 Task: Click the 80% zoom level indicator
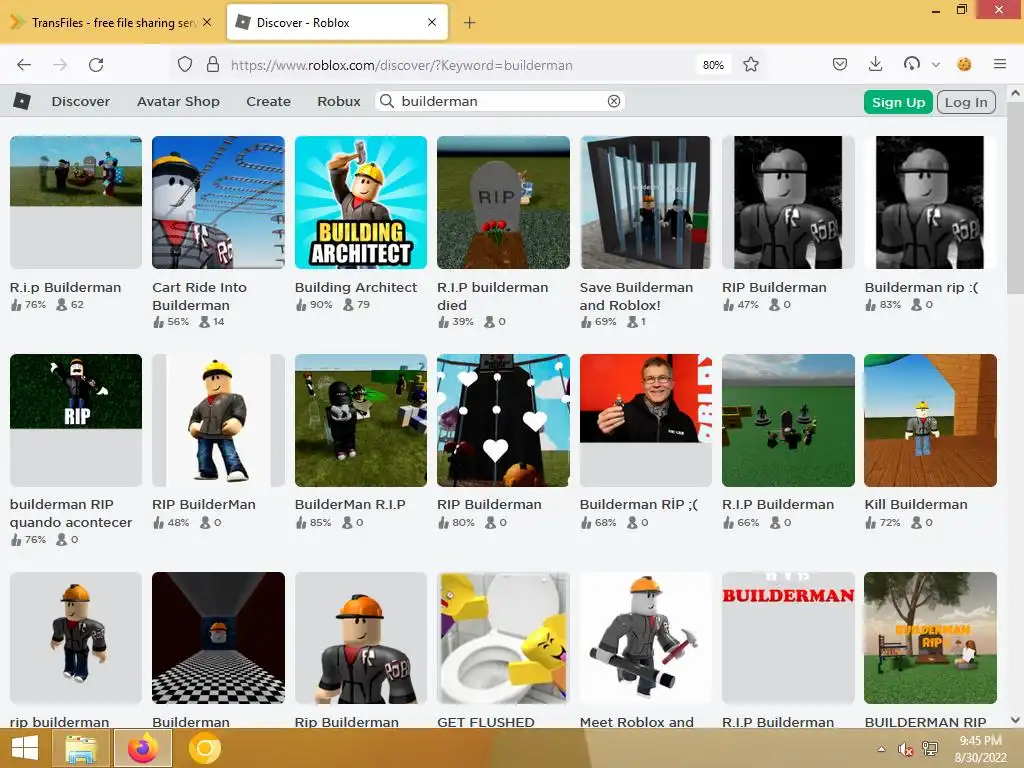coord(713,65)
